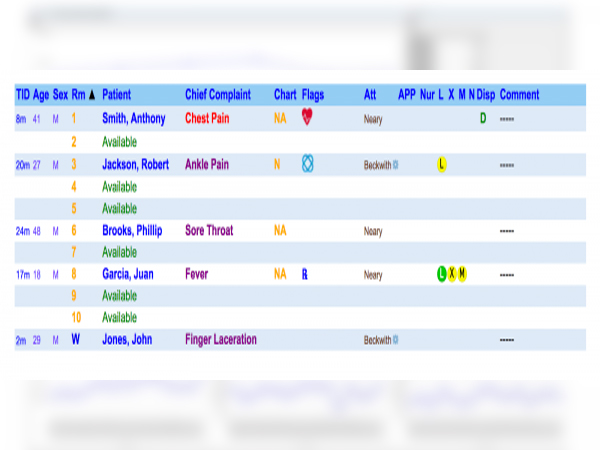Click the NA chart status for Garcia, Juan

280,274
